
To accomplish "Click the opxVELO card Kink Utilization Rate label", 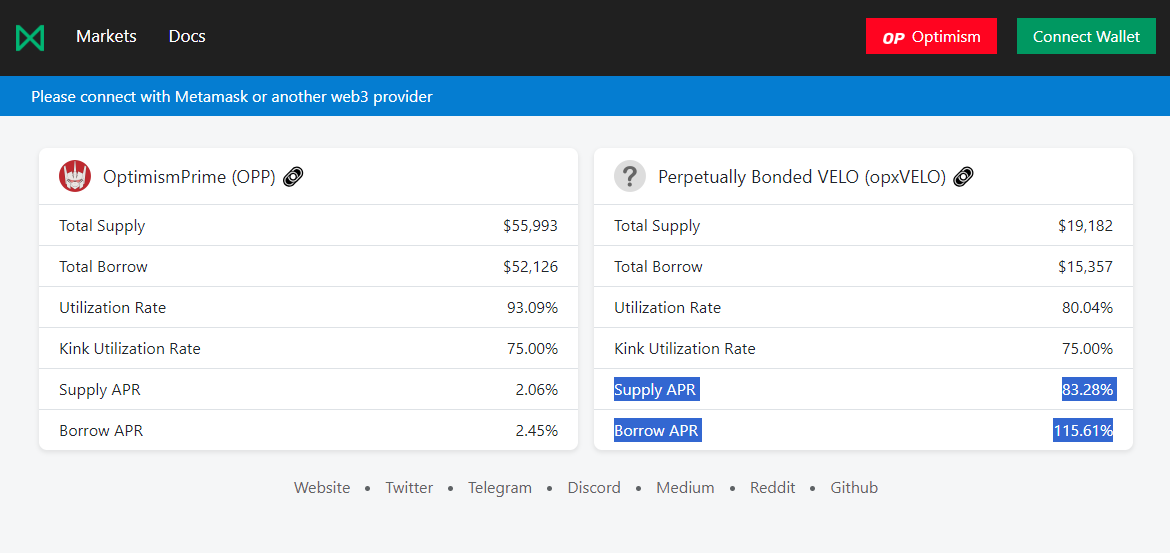I will [x=685, y=349].
